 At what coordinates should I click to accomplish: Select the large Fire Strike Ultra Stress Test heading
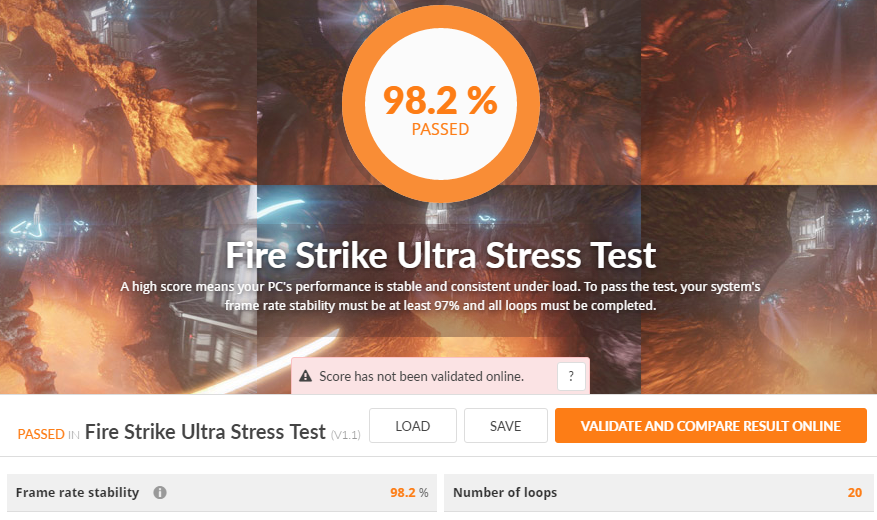pyautogui.click(x=441, y=256)
